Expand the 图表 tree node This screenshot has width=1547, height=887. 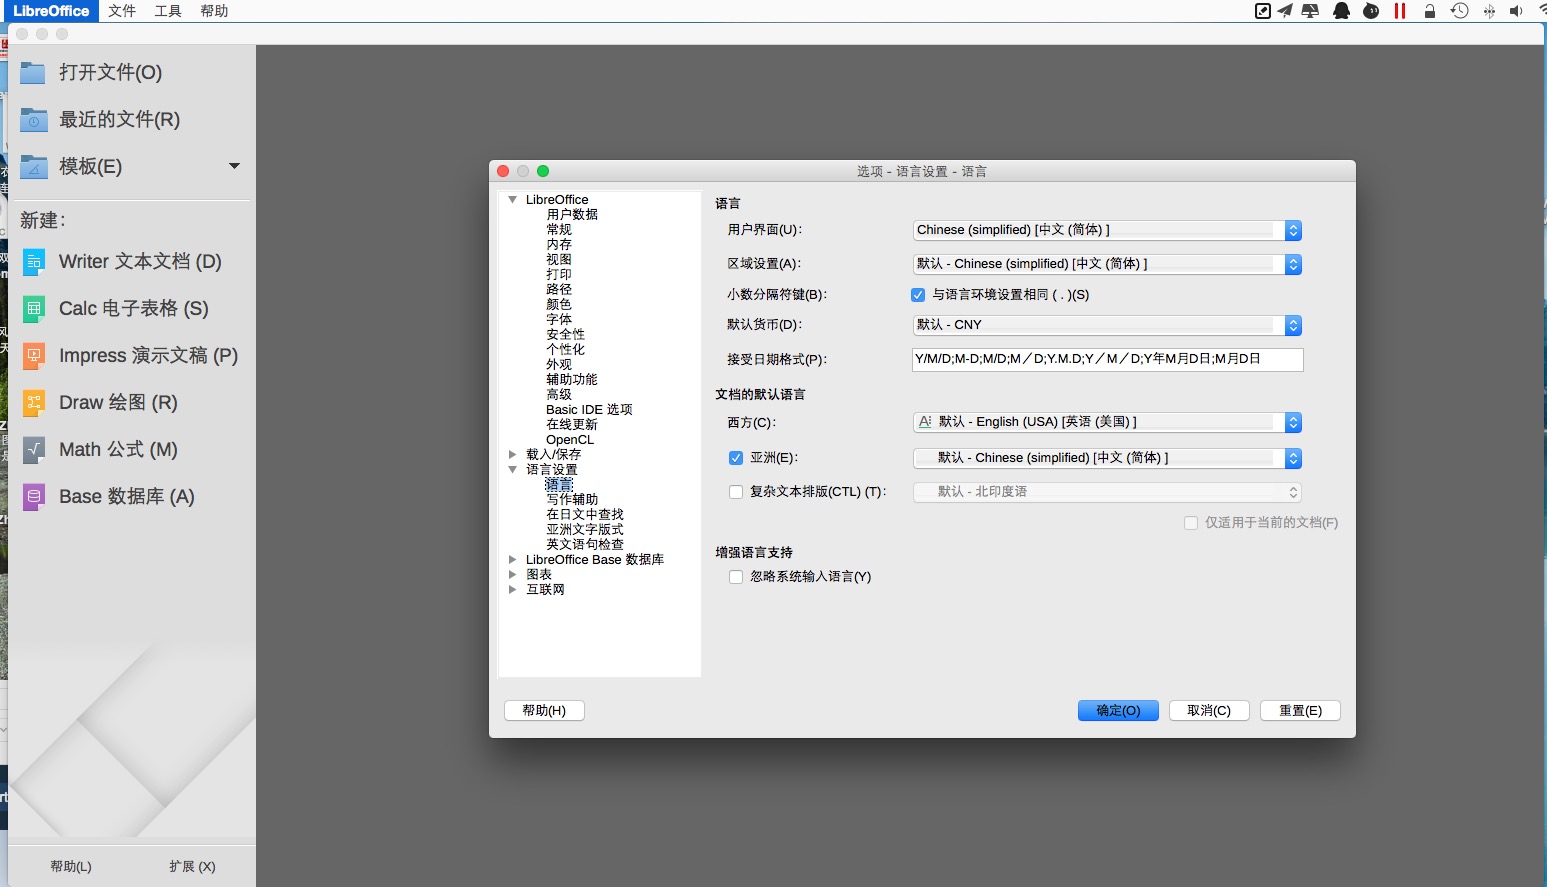513,575
